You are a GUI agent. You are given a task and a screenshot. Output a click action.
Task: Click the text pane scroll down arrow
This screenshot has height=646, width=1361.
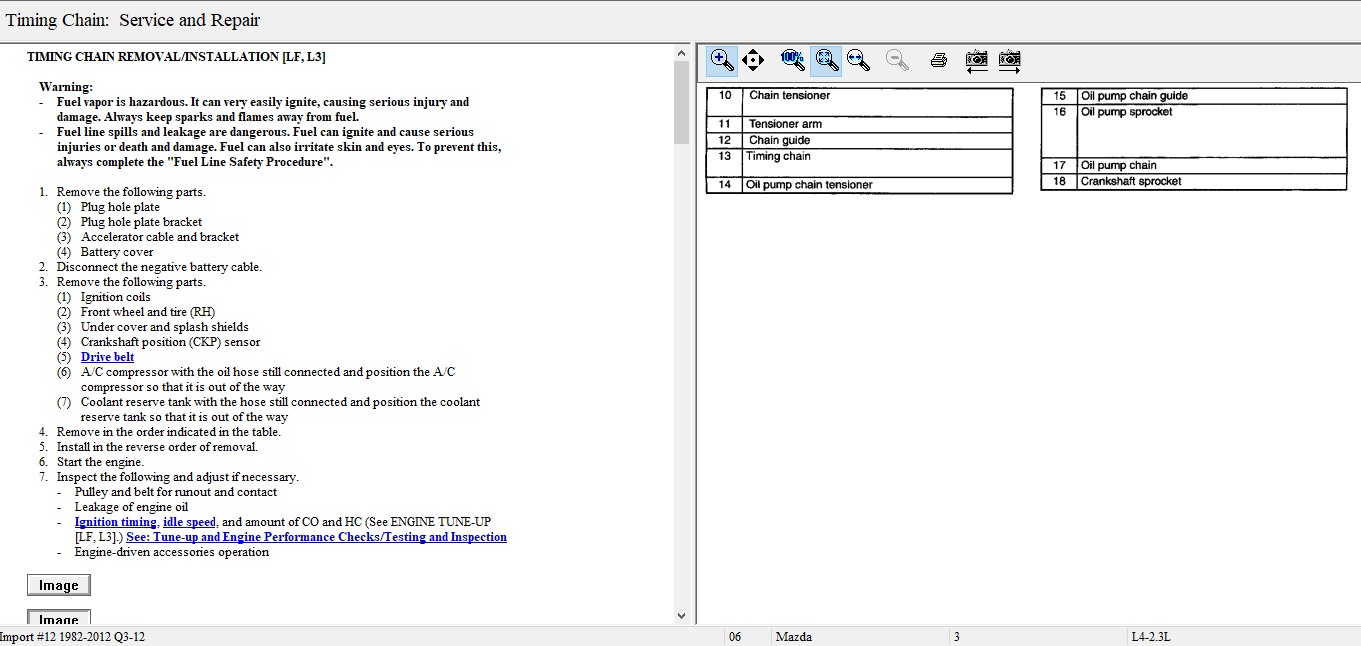coord(682,616)
